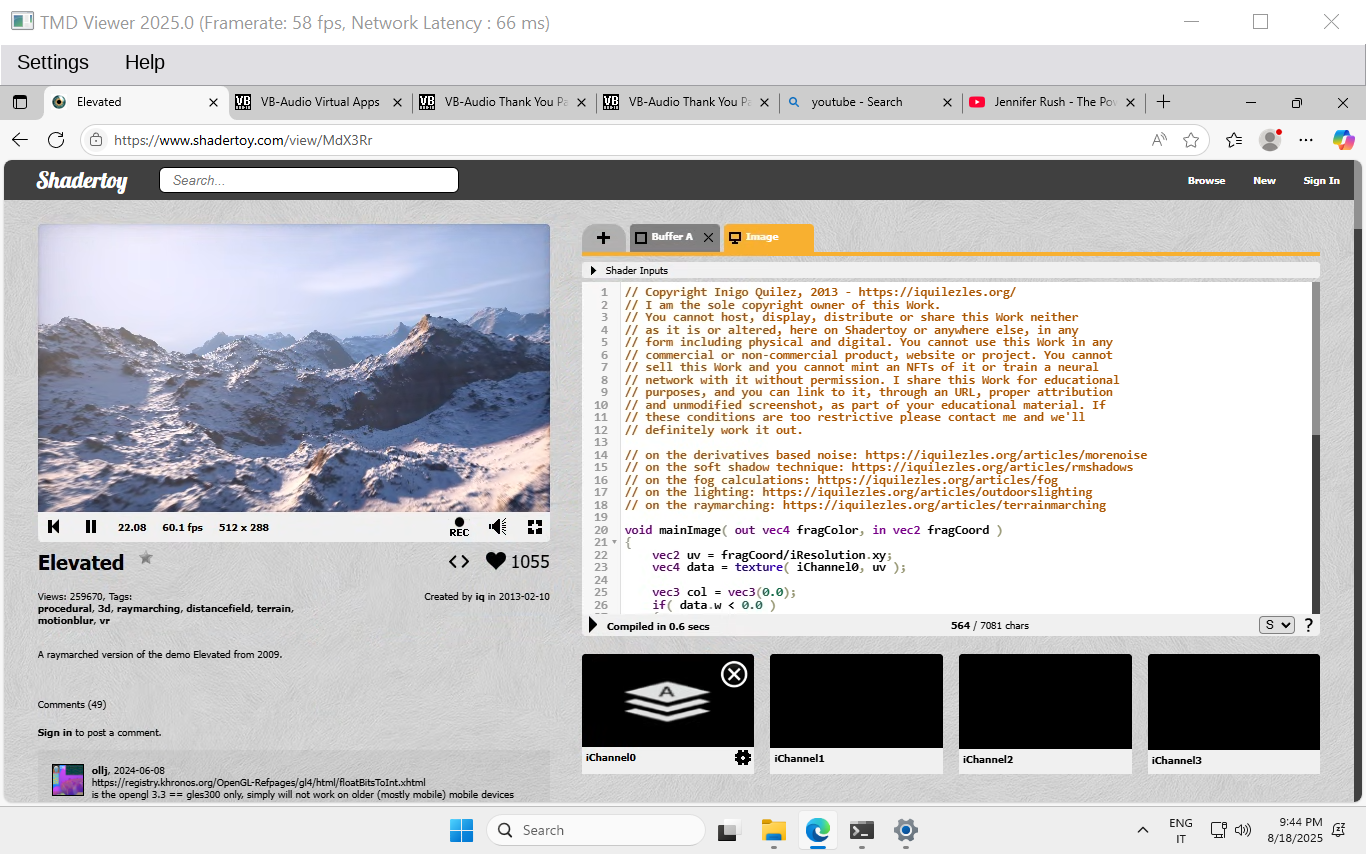Select iChannel0 Buffer A thumbnail
Screen dimensions: 1366x854
click(x=668, y=700)
